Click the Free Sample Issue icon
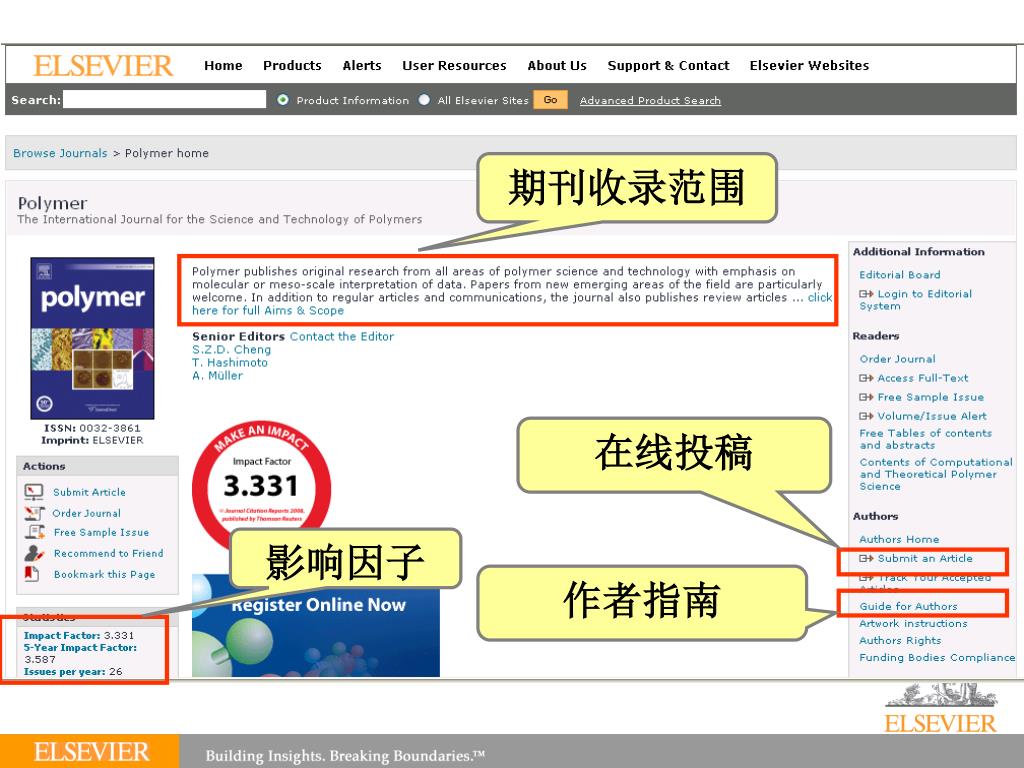 pyautogui.click(x=35, y=532)
